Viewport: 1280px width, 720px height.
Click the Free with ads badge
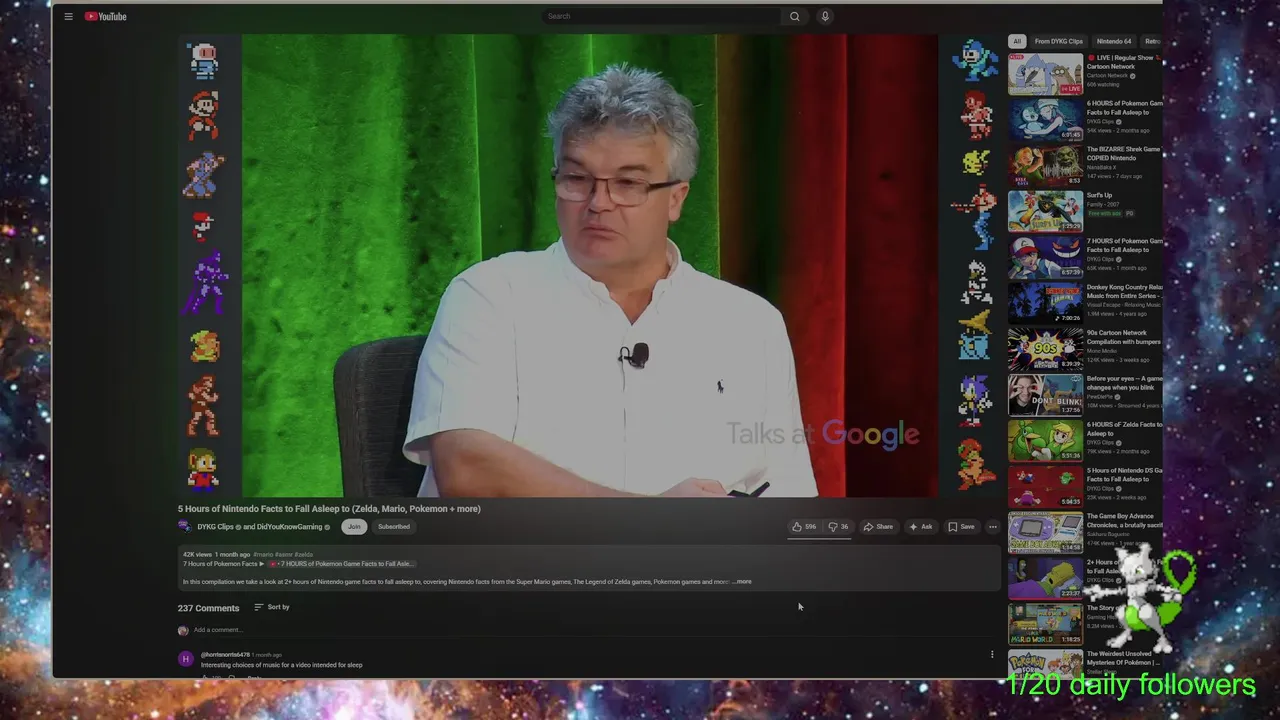point(1104,213)
